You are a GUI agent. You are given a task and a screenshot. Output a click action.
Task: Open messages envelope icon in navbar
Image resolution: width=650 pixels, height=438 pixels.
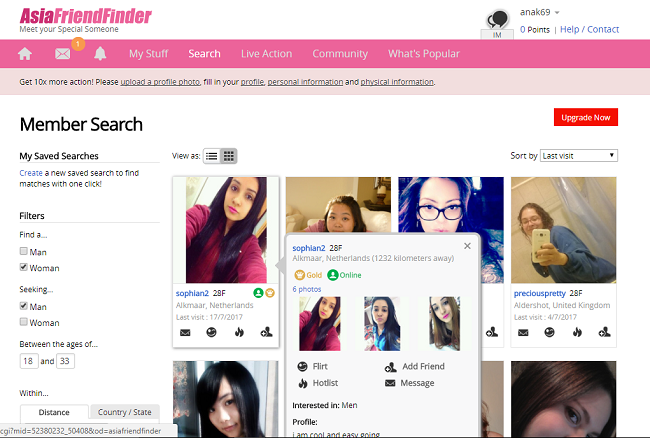point(63,53)
